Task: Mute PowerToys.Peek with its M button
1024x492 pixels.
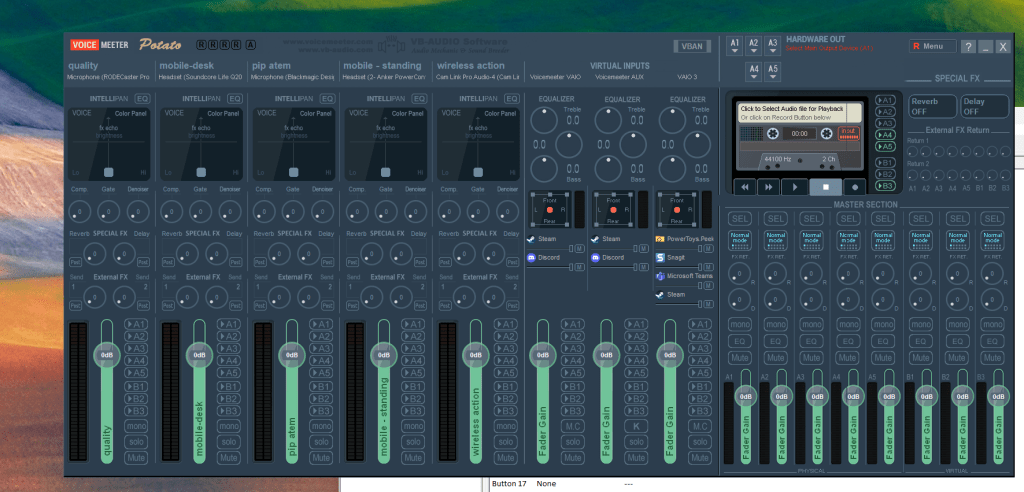Action: (709, 249)
